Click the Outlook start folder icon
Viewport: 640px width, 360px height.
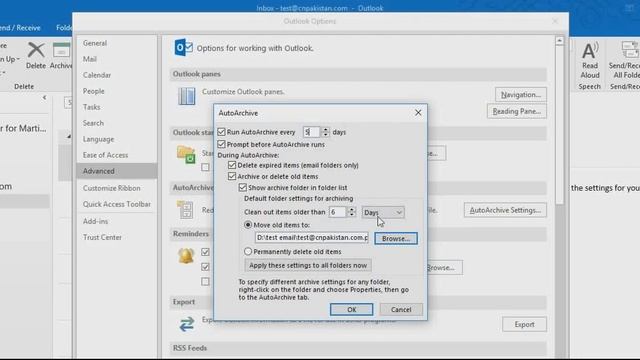tap(186, 155)
